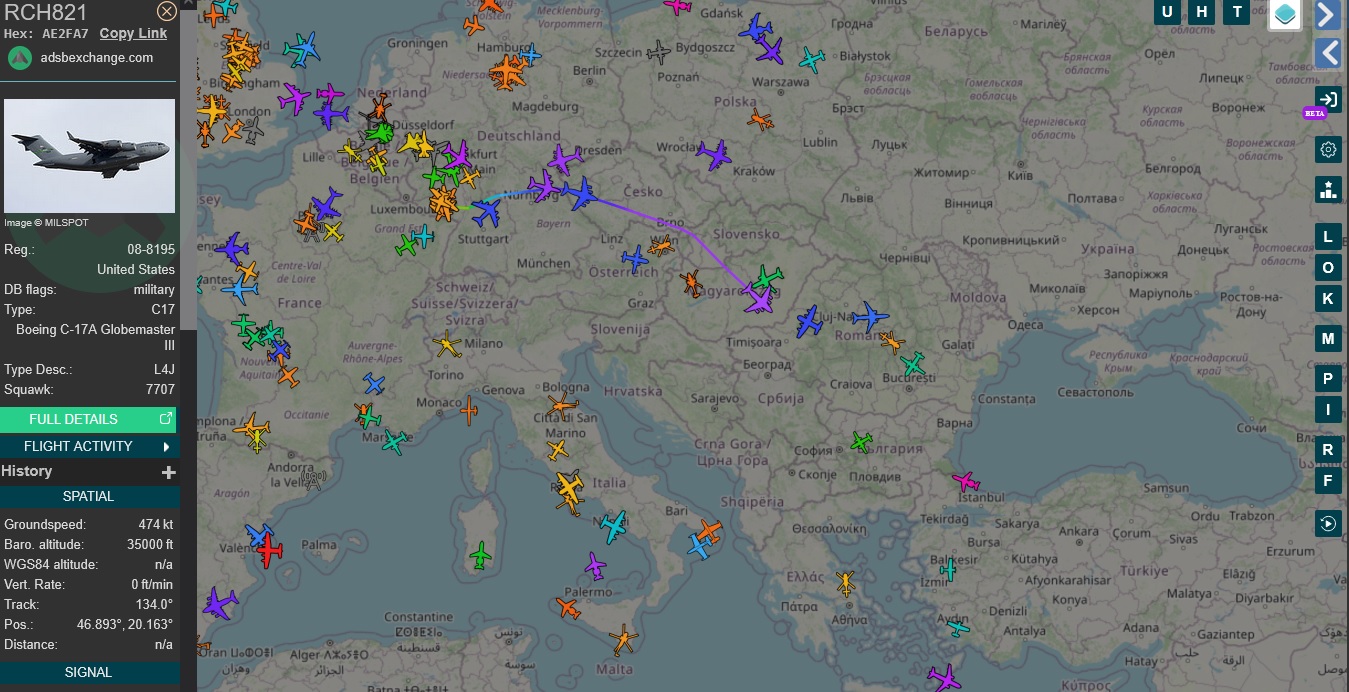Select the dark aircraft near Bydgoszcz
The height and width of the screenshot is (692, 1349).
(x=658, y=51)
